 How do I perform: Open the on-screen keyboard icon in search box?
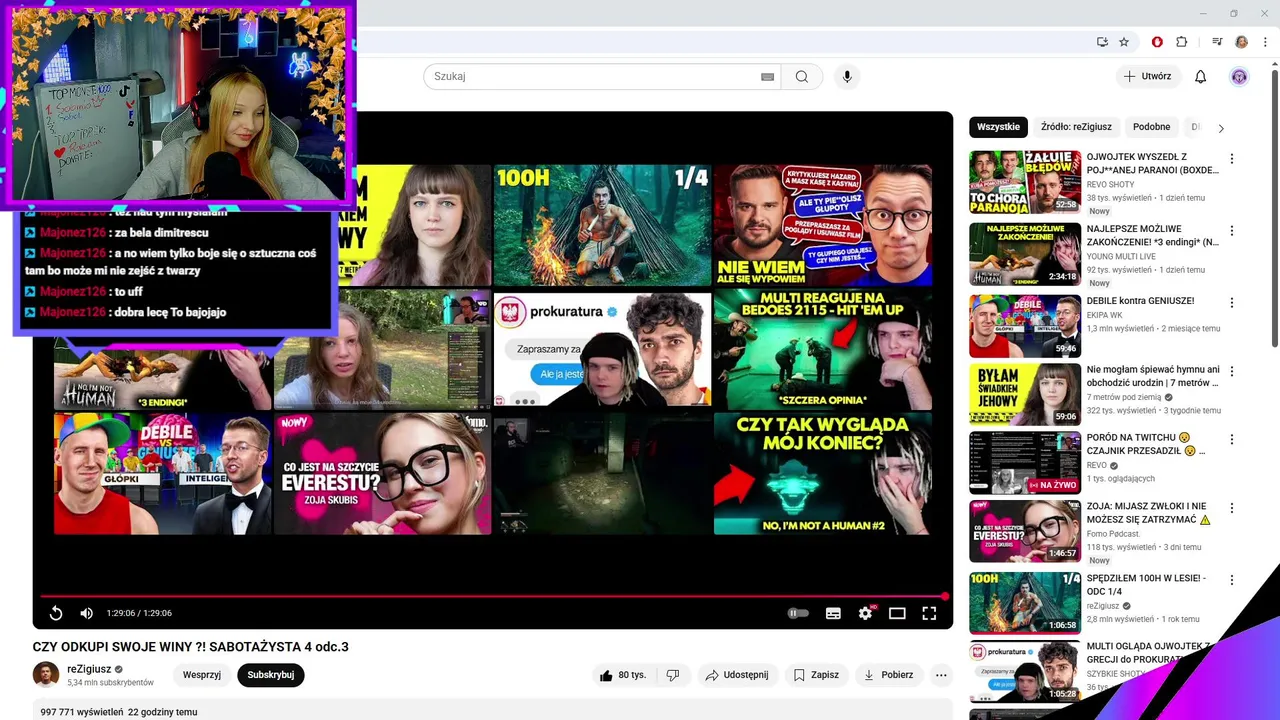pyautogui.click(x=767, y=77)
